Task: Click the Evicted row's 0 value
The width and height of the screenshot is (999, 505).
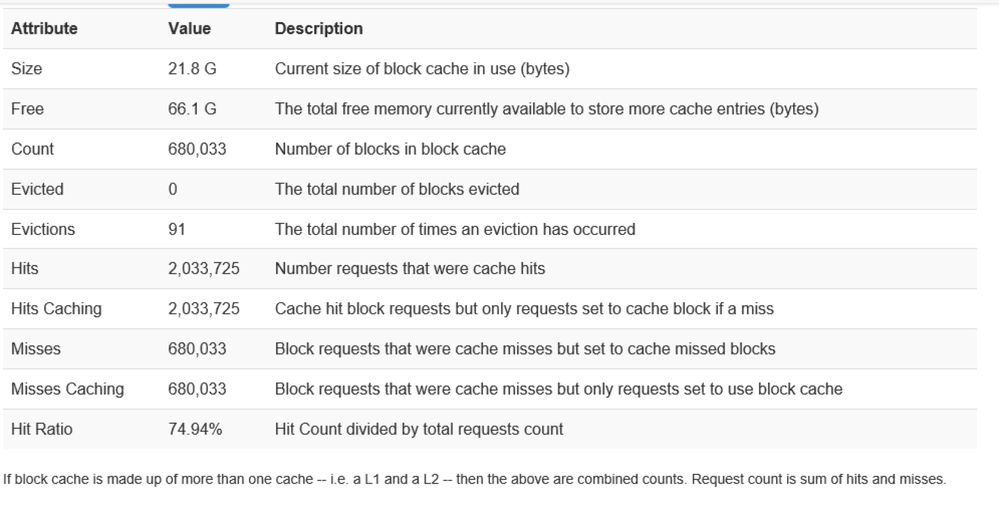Action: [173, 189]
